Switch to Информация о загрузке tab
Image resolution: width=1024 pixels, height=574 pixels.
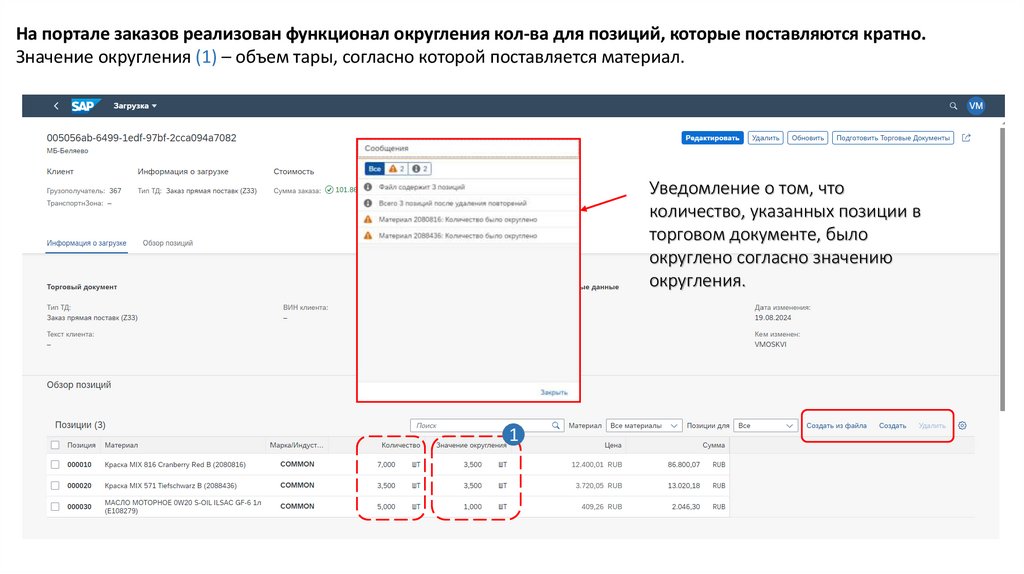pyautogui.click(x=86, y=243)
